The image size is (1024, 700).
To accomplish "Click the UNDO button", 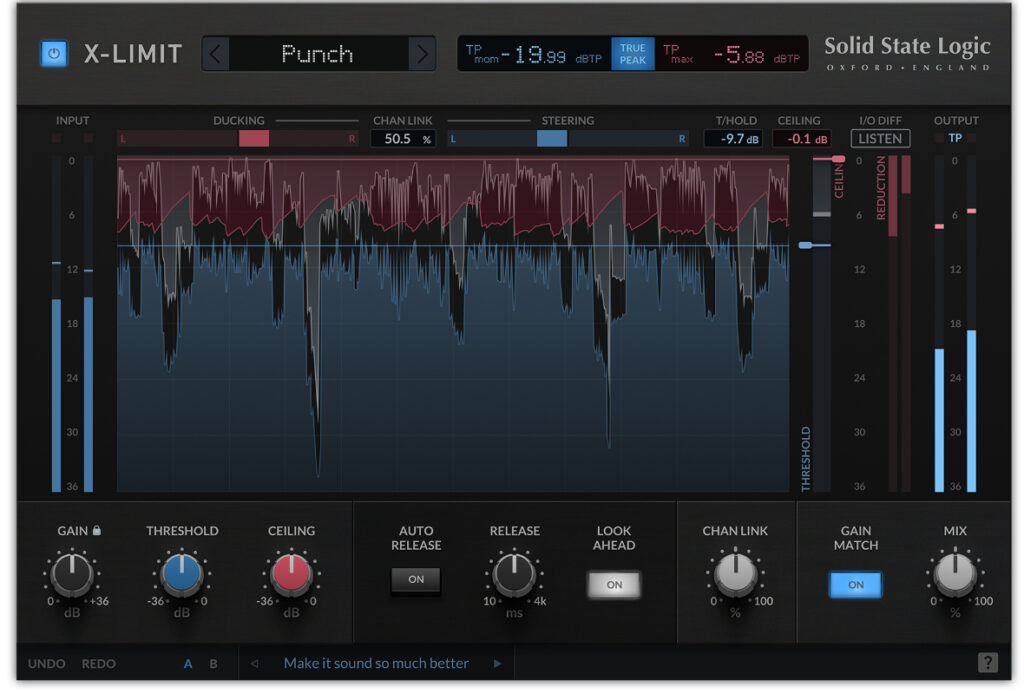I will [x=46, y=663].
